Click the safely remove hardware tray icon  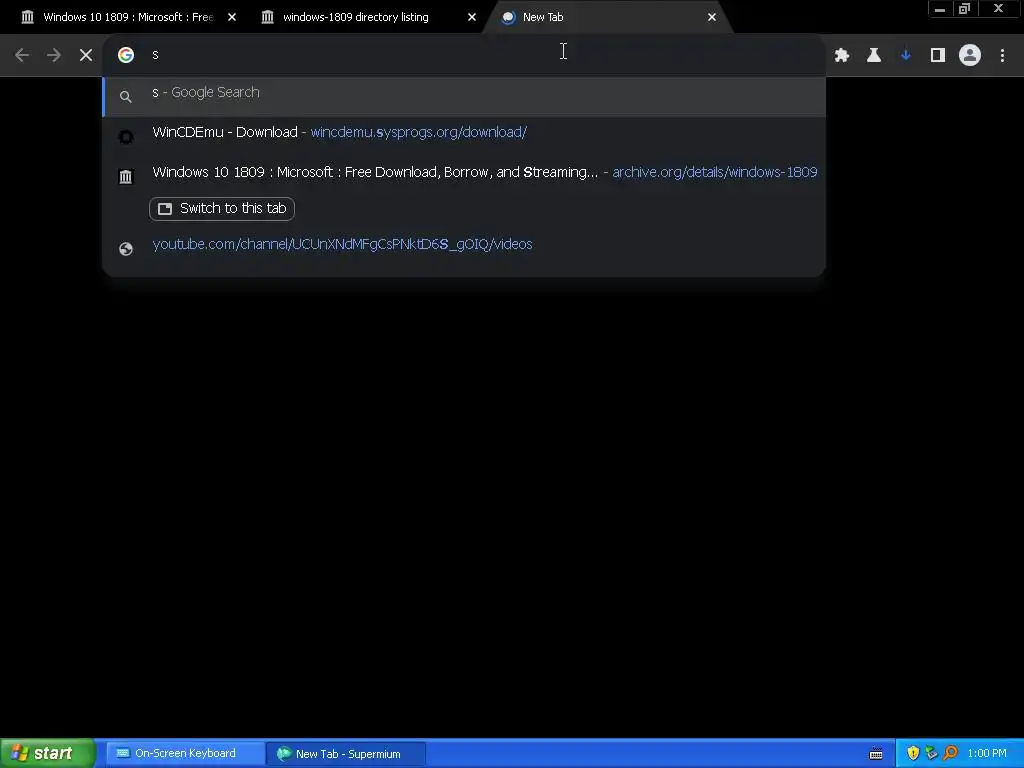point(931,754)
